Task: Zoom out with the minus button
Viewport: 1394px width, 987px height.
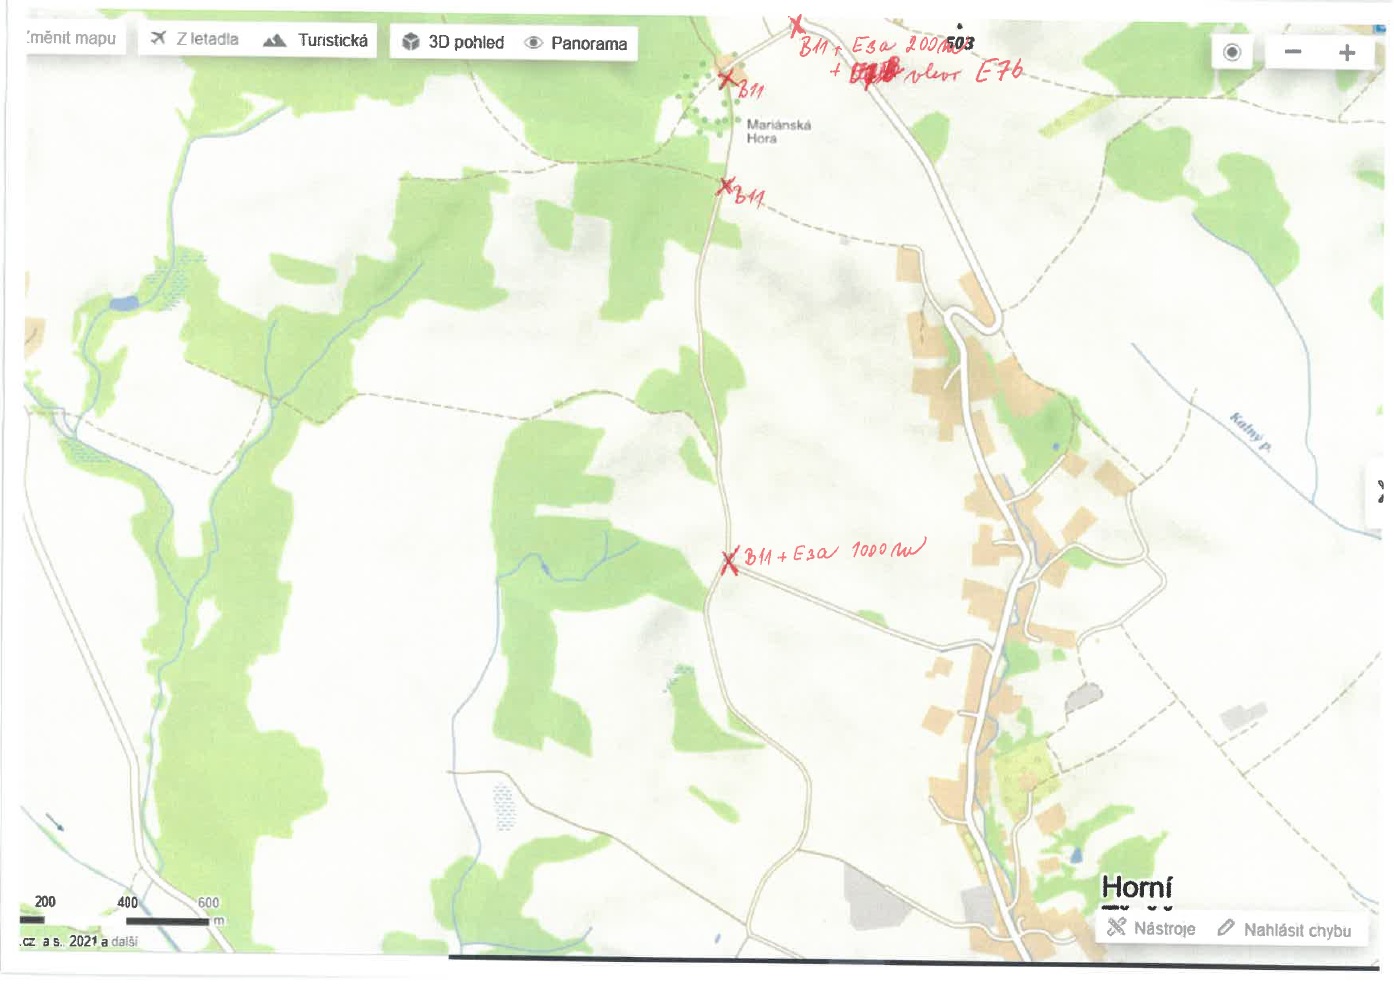Action: click(x=1293, y=52)
